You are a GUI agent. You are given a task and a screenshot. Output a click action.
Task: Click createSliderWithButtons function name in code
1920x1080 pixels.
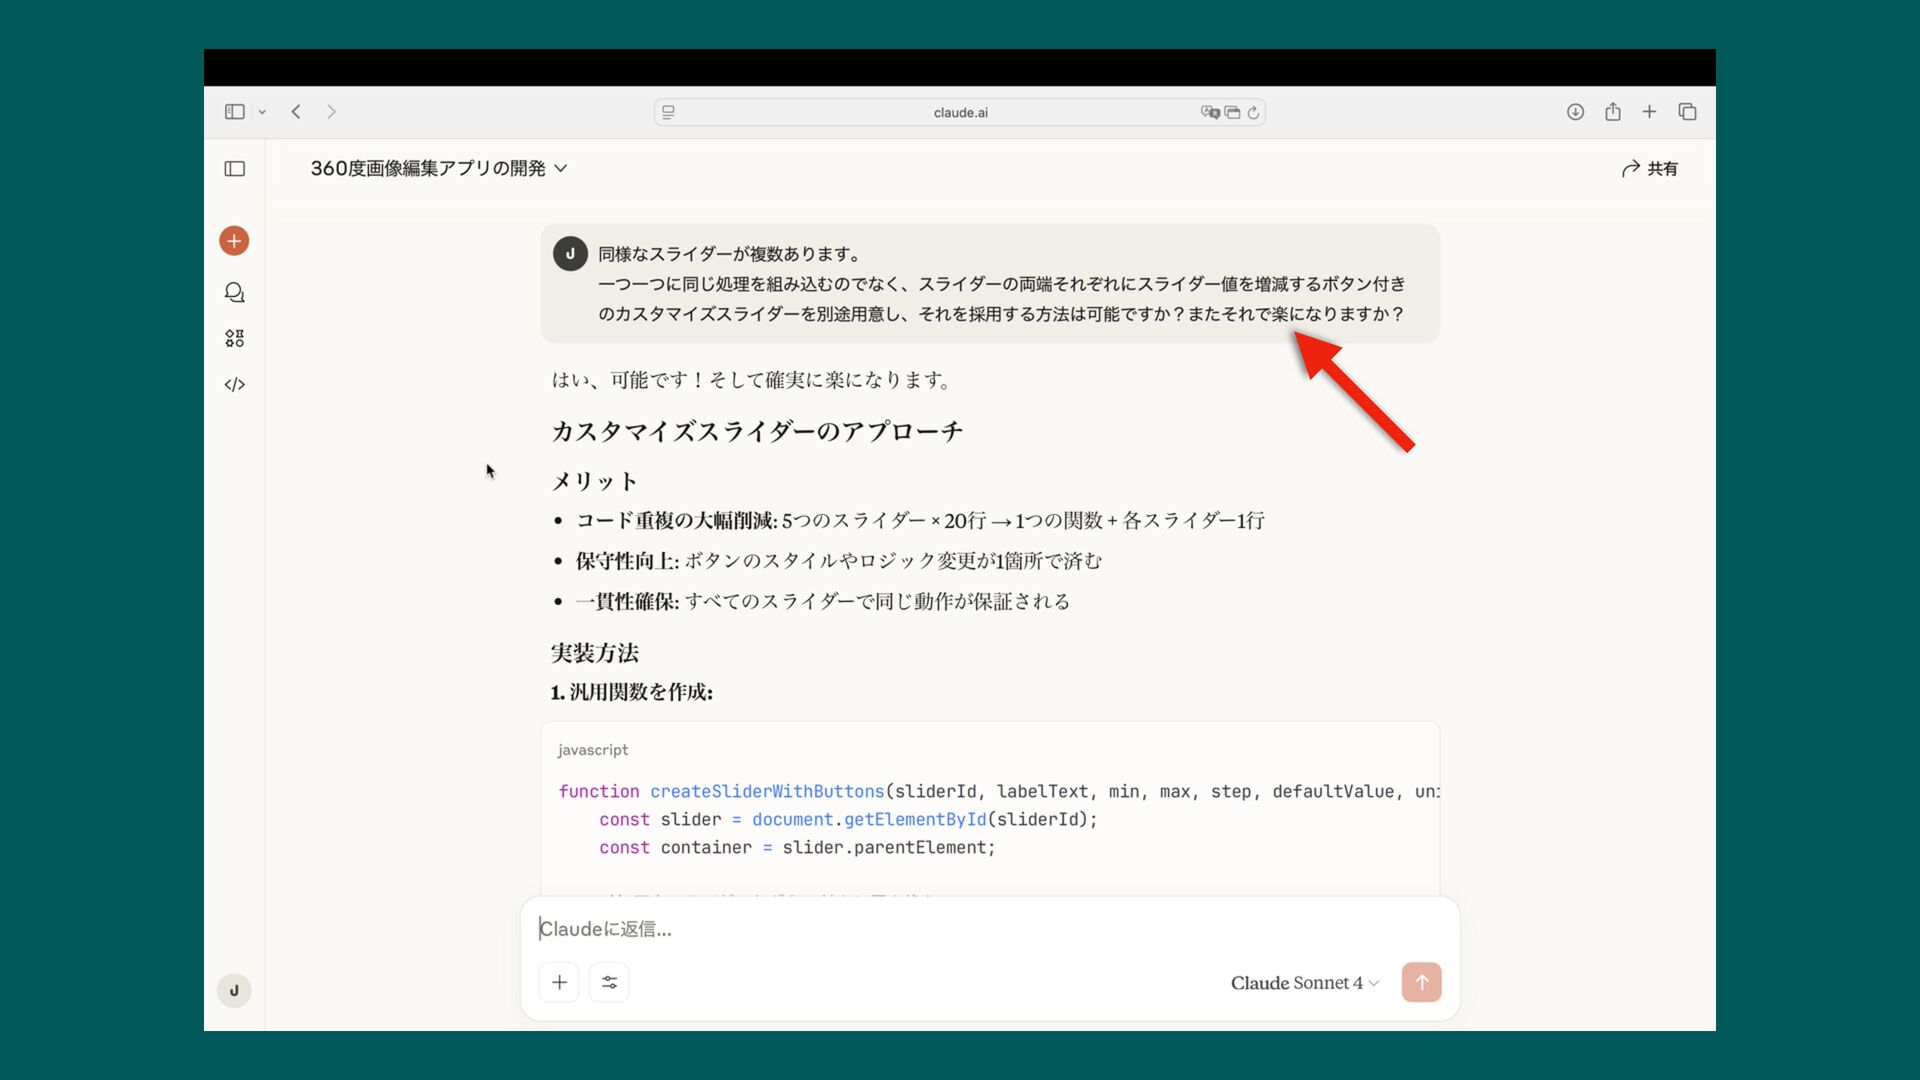click(767, 791)
